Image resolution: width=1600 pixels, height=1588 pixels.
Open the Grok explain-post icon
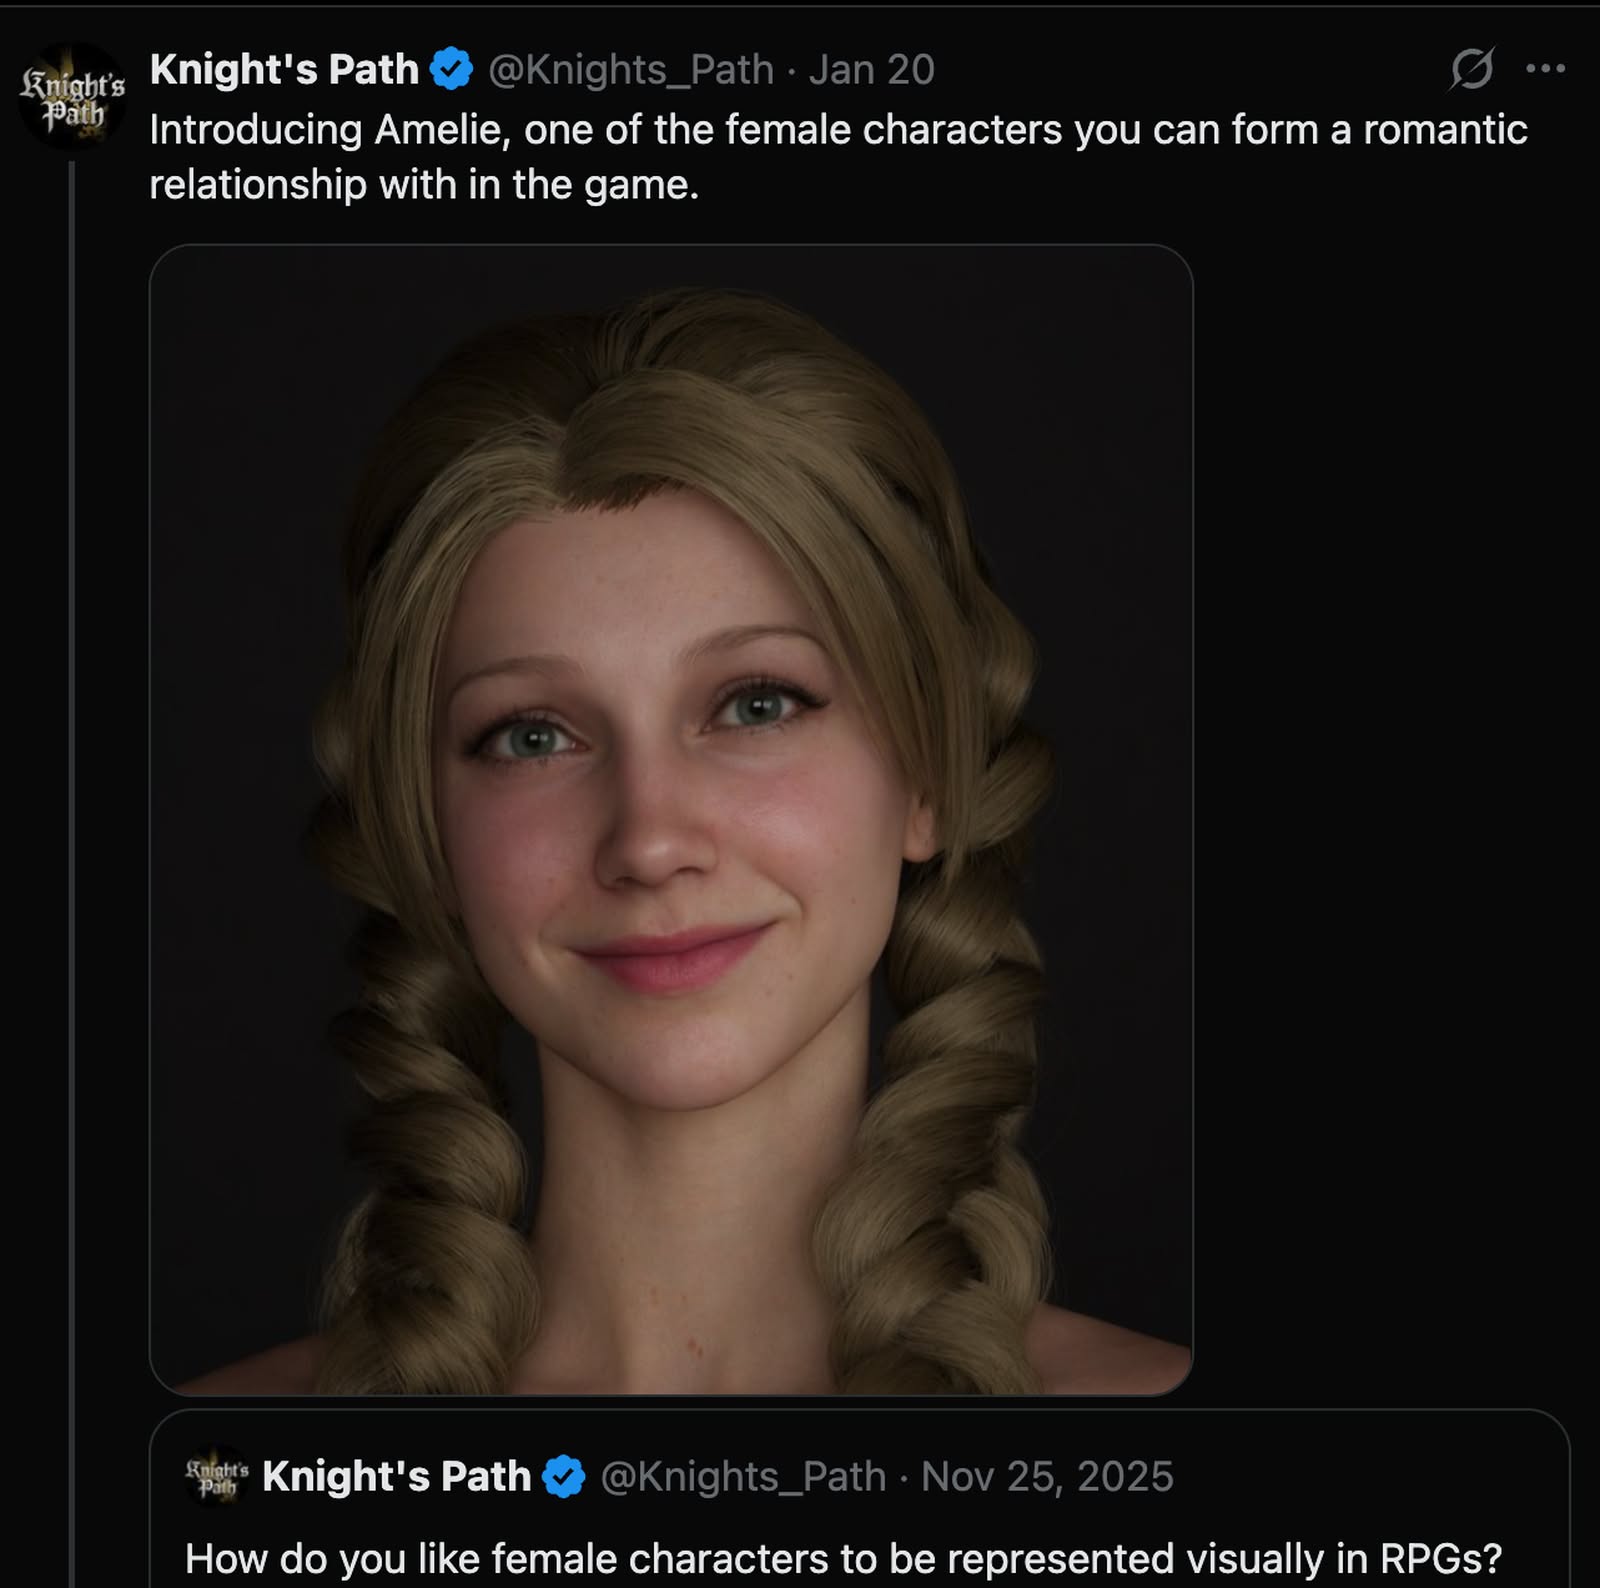tap(1472, 69)
